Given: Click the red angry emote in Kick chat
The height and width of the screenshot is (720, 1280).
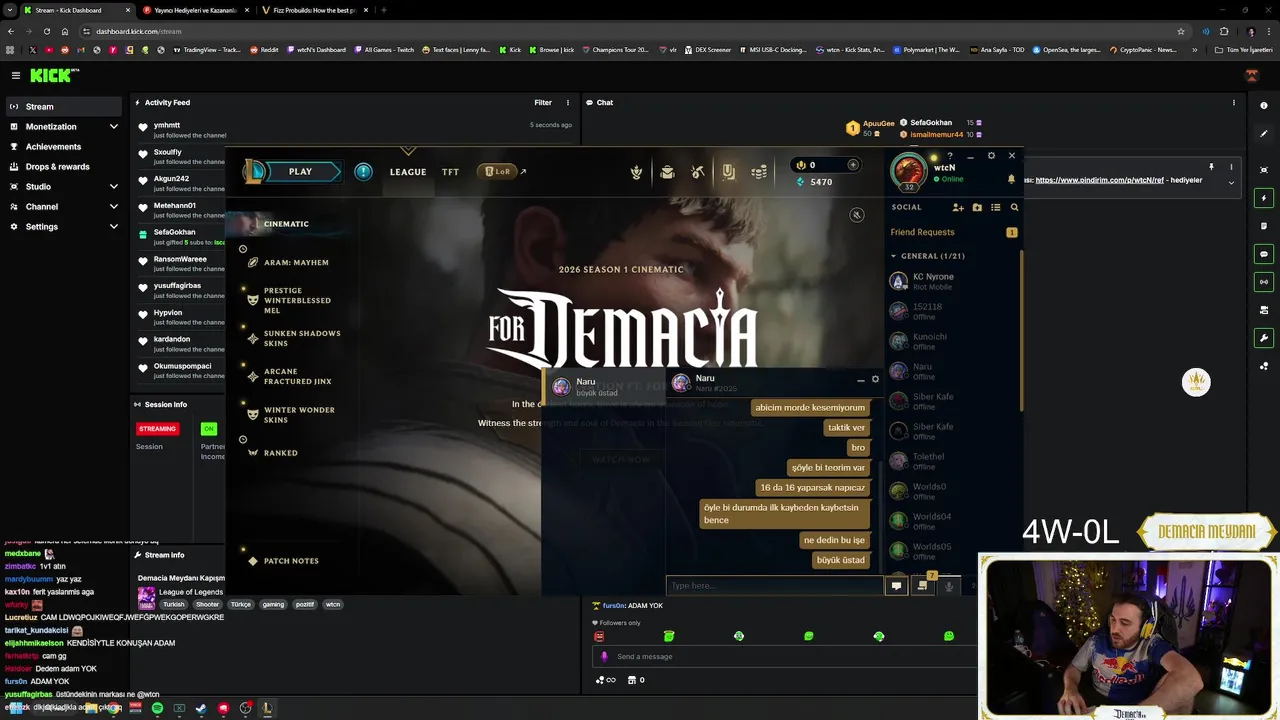Looking at the screenshot, I should pos(599,636).
